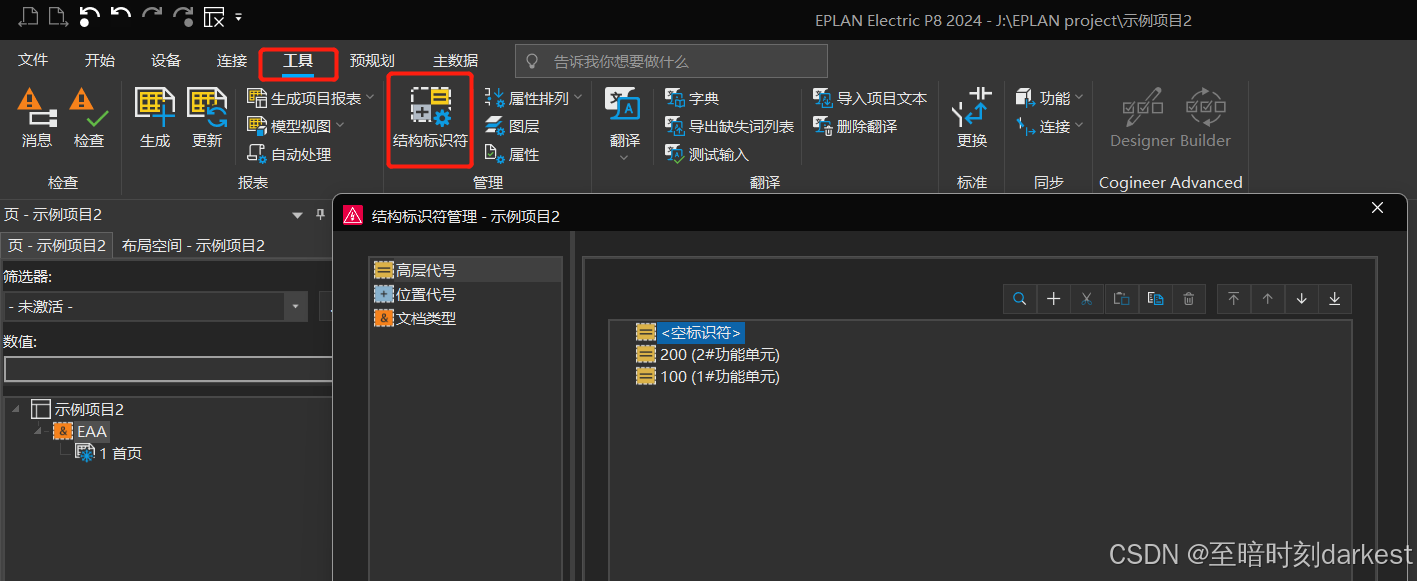The image size is (1417, 581).
Task: Open the 预规划 ribbon tab
Action: (372, 61)
